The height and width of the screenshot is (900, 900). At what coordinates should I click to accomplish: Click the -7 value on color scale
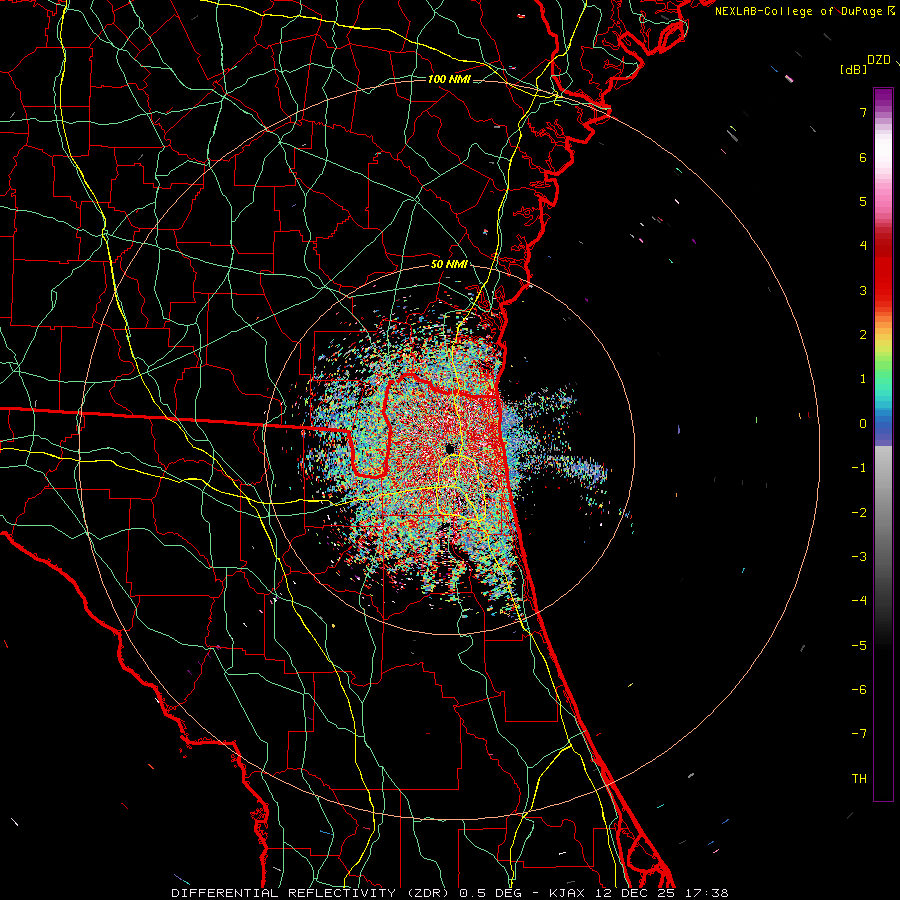(859, 734)
